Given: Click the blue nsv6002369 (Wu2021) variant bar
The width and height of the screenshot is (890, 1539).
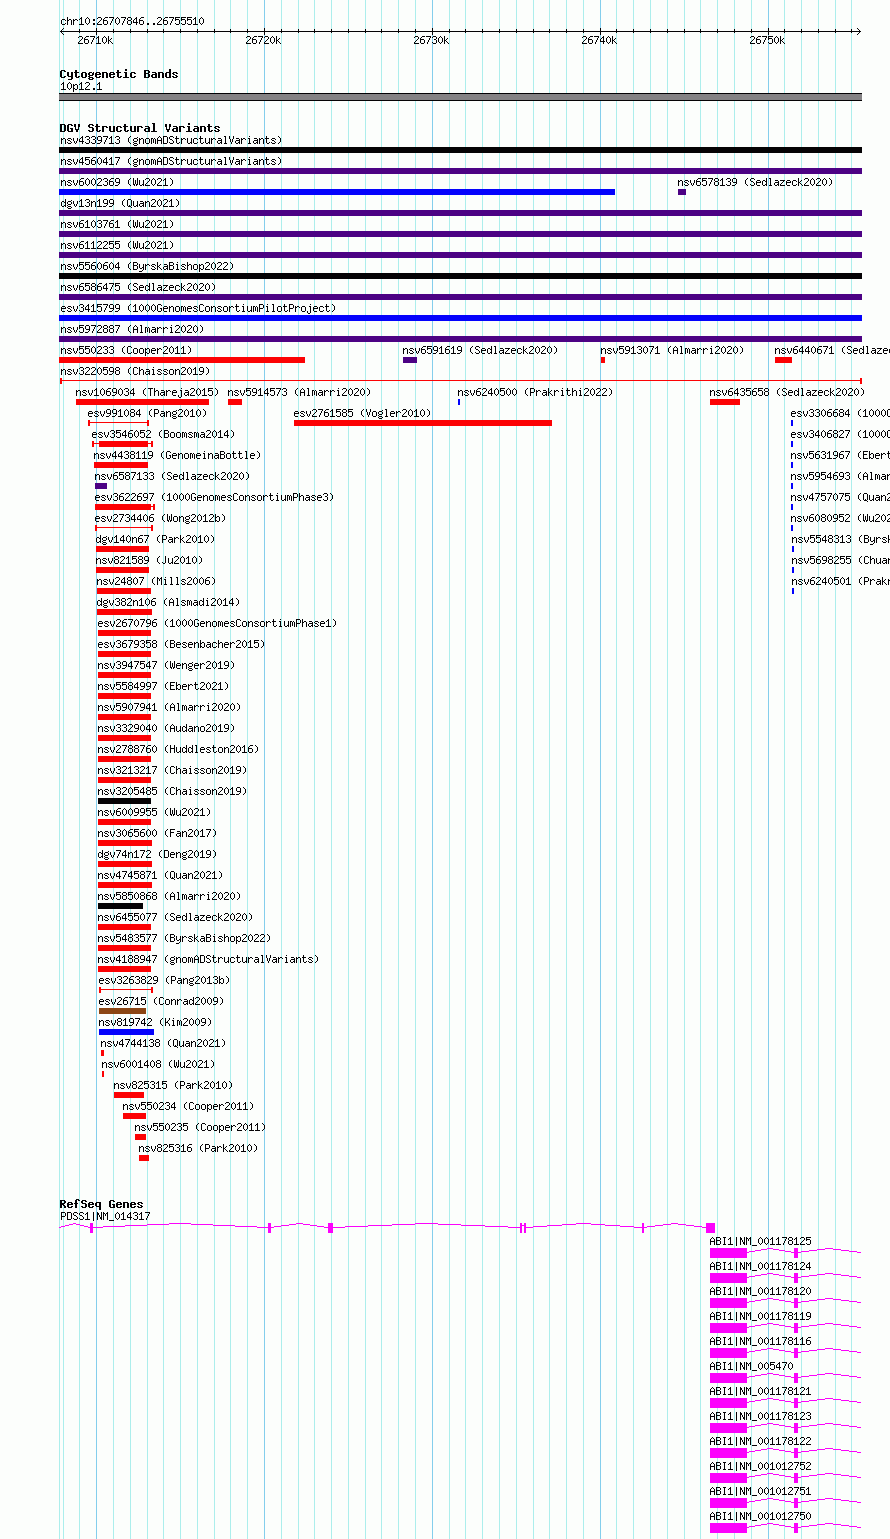Looking at the screenshot, I should [x=337, y=192].
